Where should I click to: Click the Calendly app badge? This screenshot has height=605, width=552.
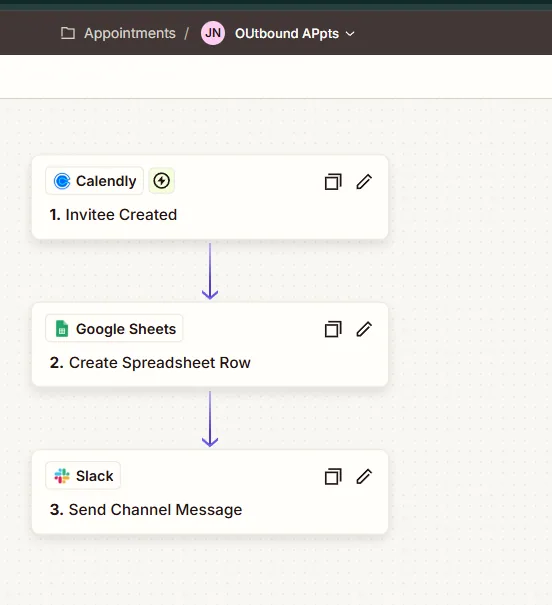pyautogui.click(x=95, y=181)
